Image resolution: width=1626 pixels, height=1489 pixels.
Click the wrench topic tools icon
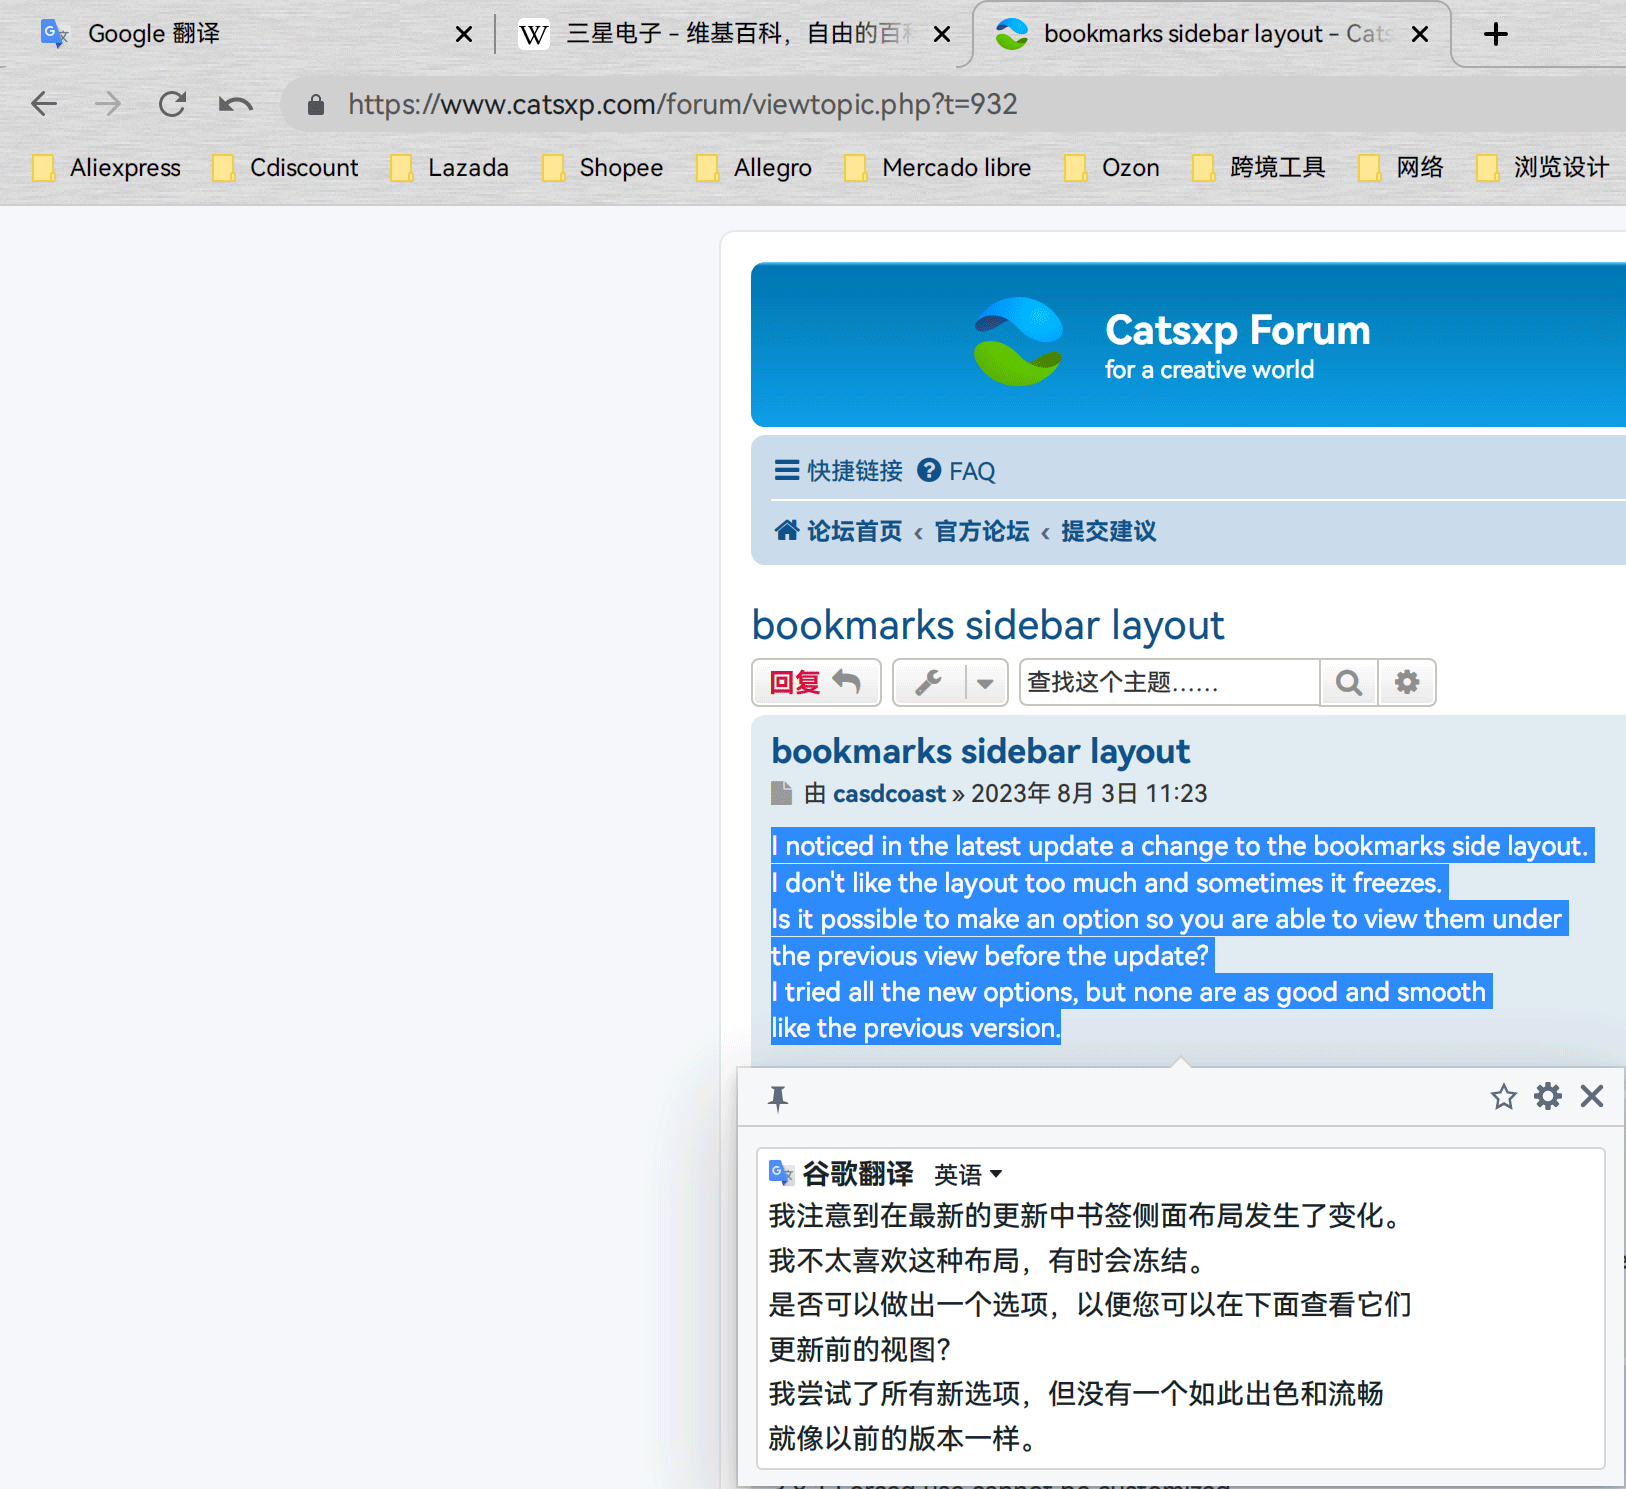coord(929,683)
